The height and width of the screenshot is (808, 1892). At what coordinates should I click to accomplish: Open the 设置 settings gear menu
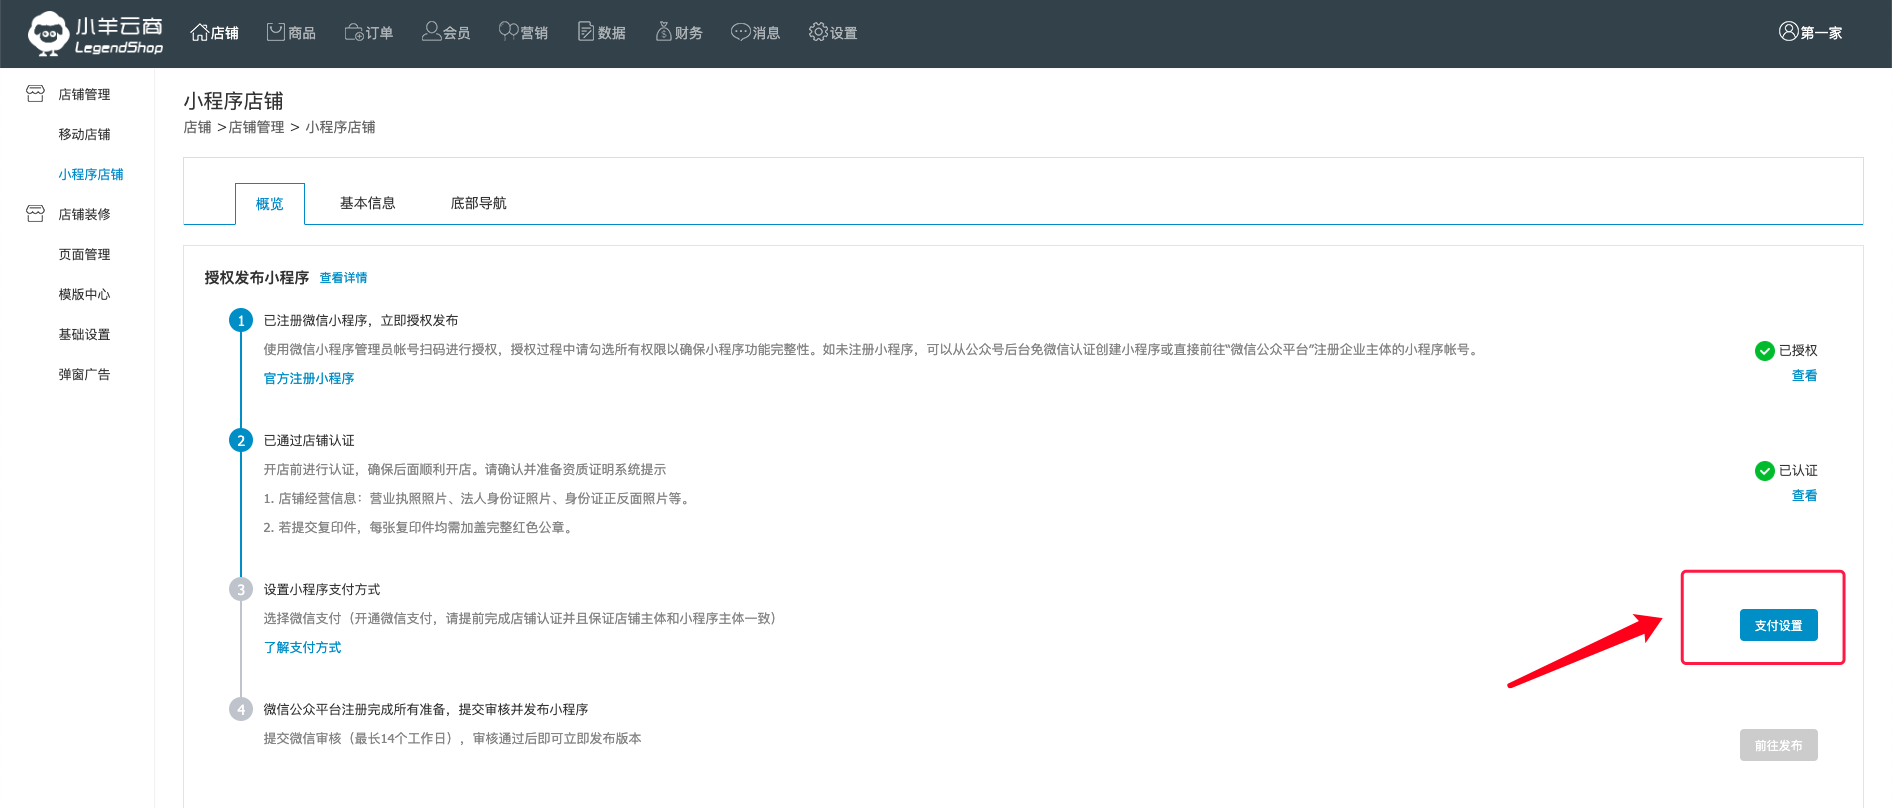click(x=833, y=33)
